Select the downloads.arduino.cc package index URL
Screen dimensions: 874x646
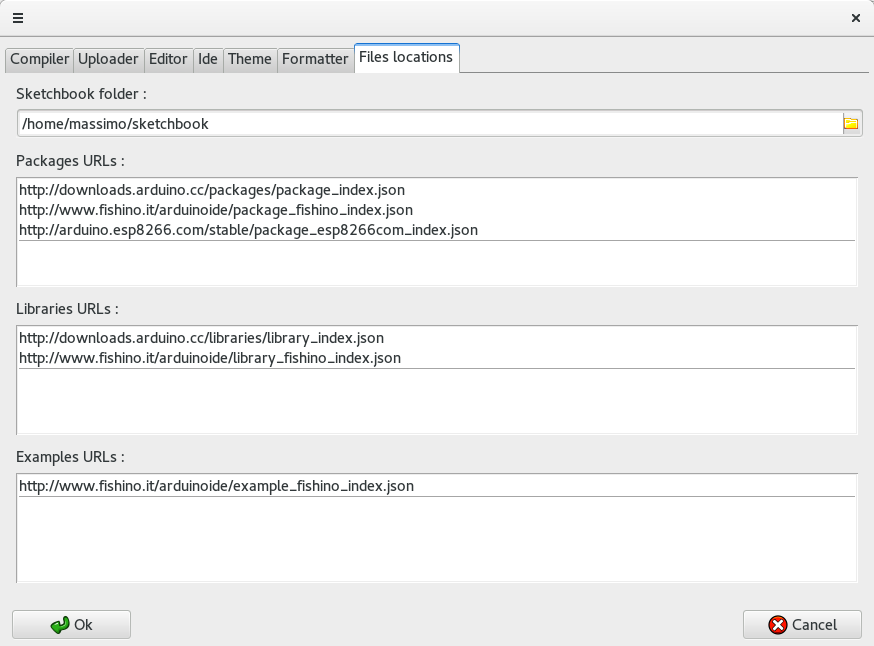212,190
